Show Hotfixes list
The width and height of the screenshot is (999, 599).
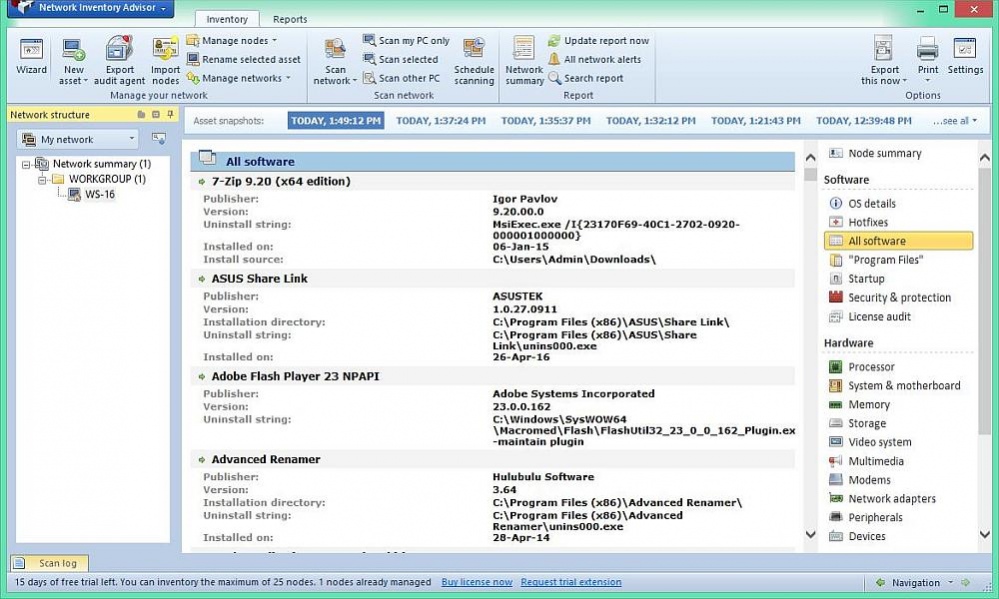[858, 222]
